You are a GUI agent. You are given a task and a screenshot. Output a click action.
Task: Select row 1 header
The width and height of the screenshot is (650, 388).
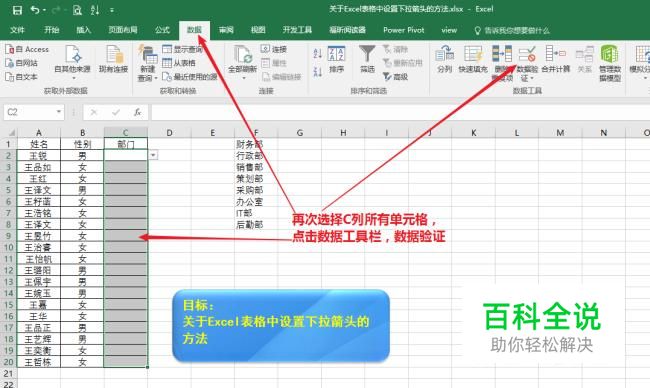click(x=8, y=144)
